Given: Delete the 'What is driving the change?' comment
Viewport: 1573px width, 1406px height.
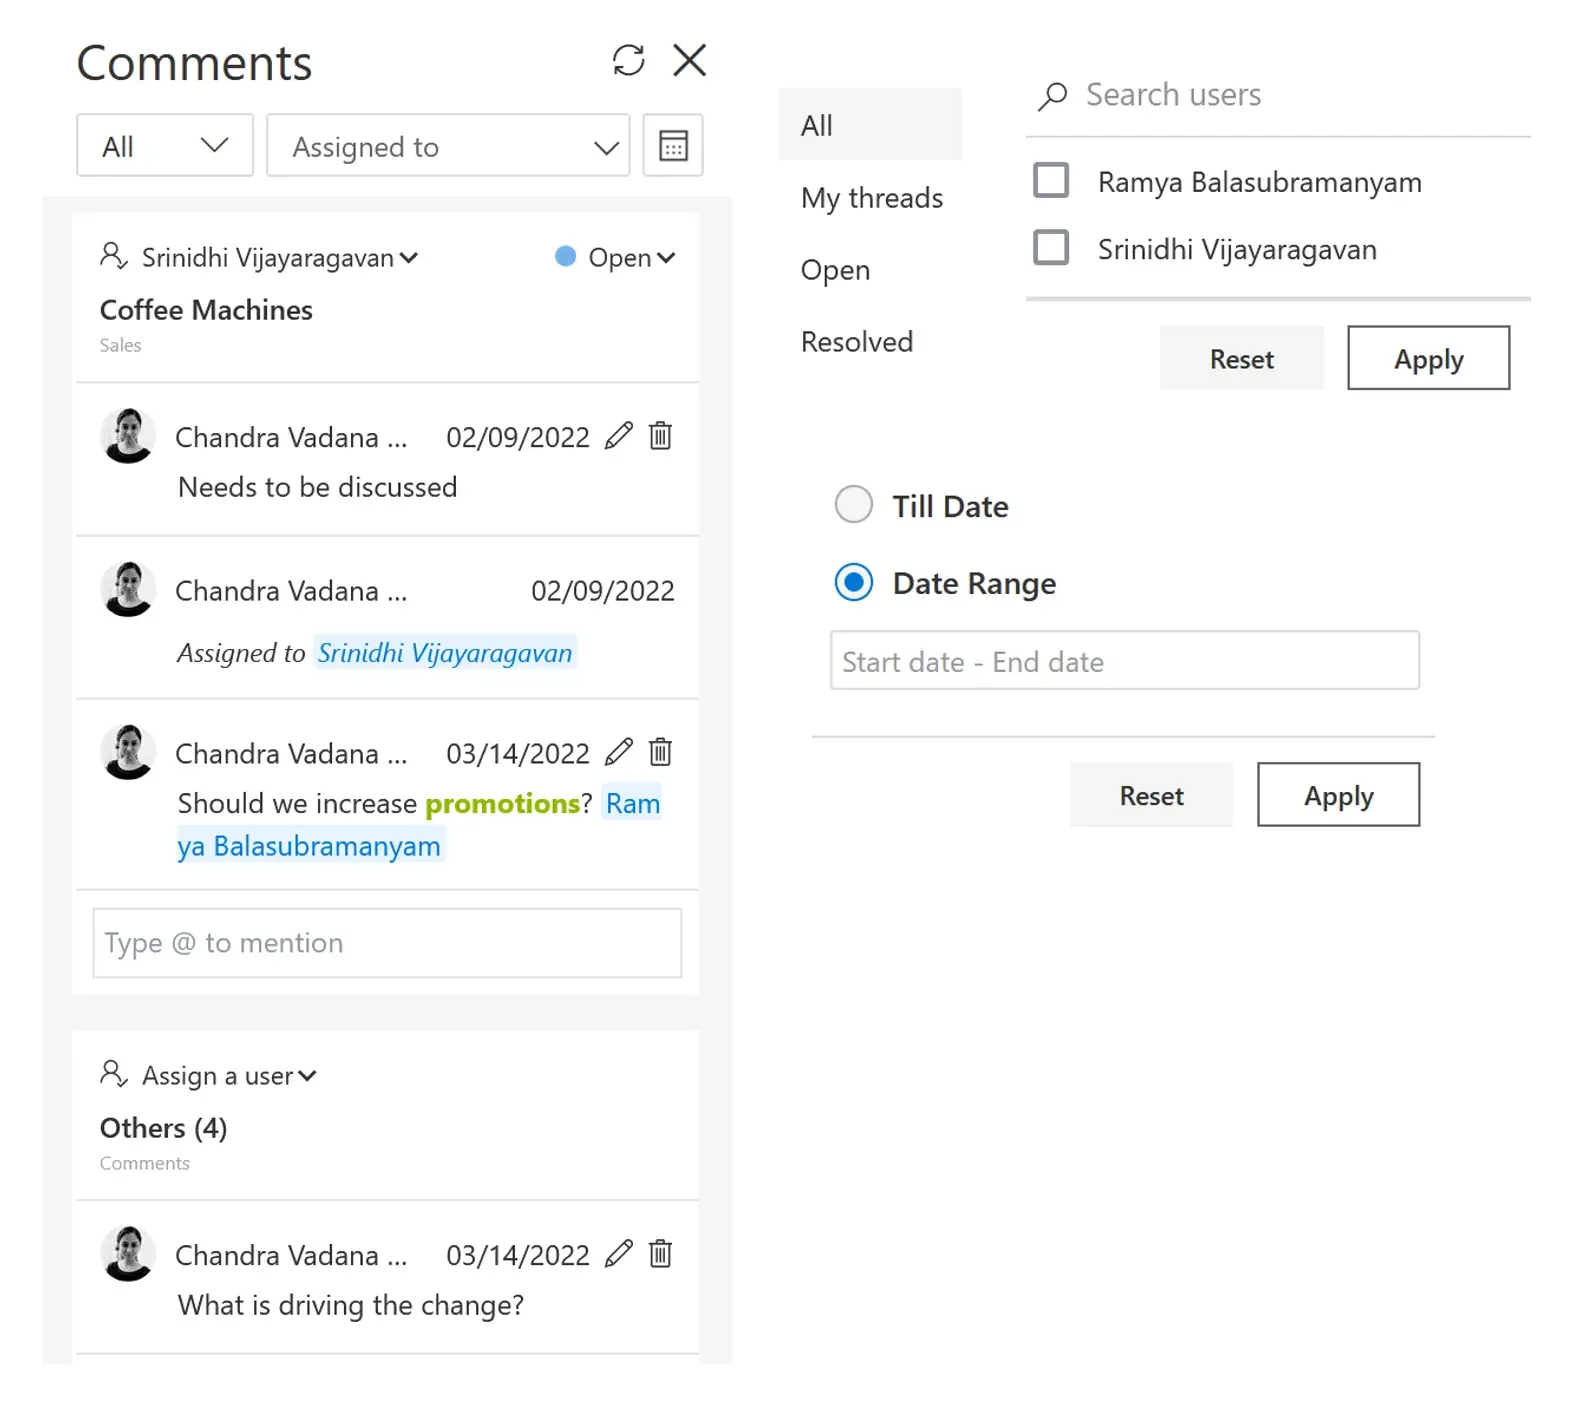Looking at the screenshot, I should [x=660, y=1254].
